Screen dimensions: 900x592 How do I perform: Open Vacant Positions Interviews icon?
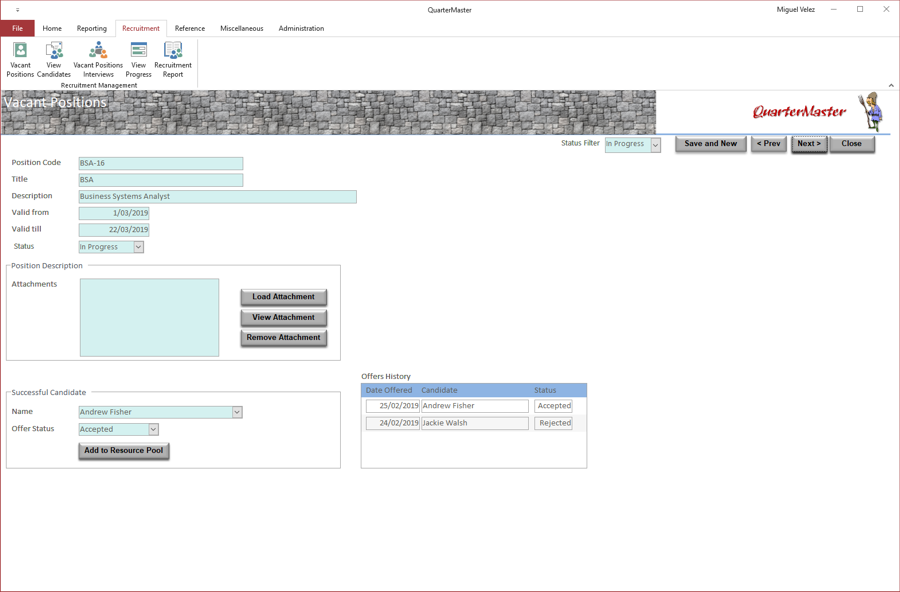98,59
